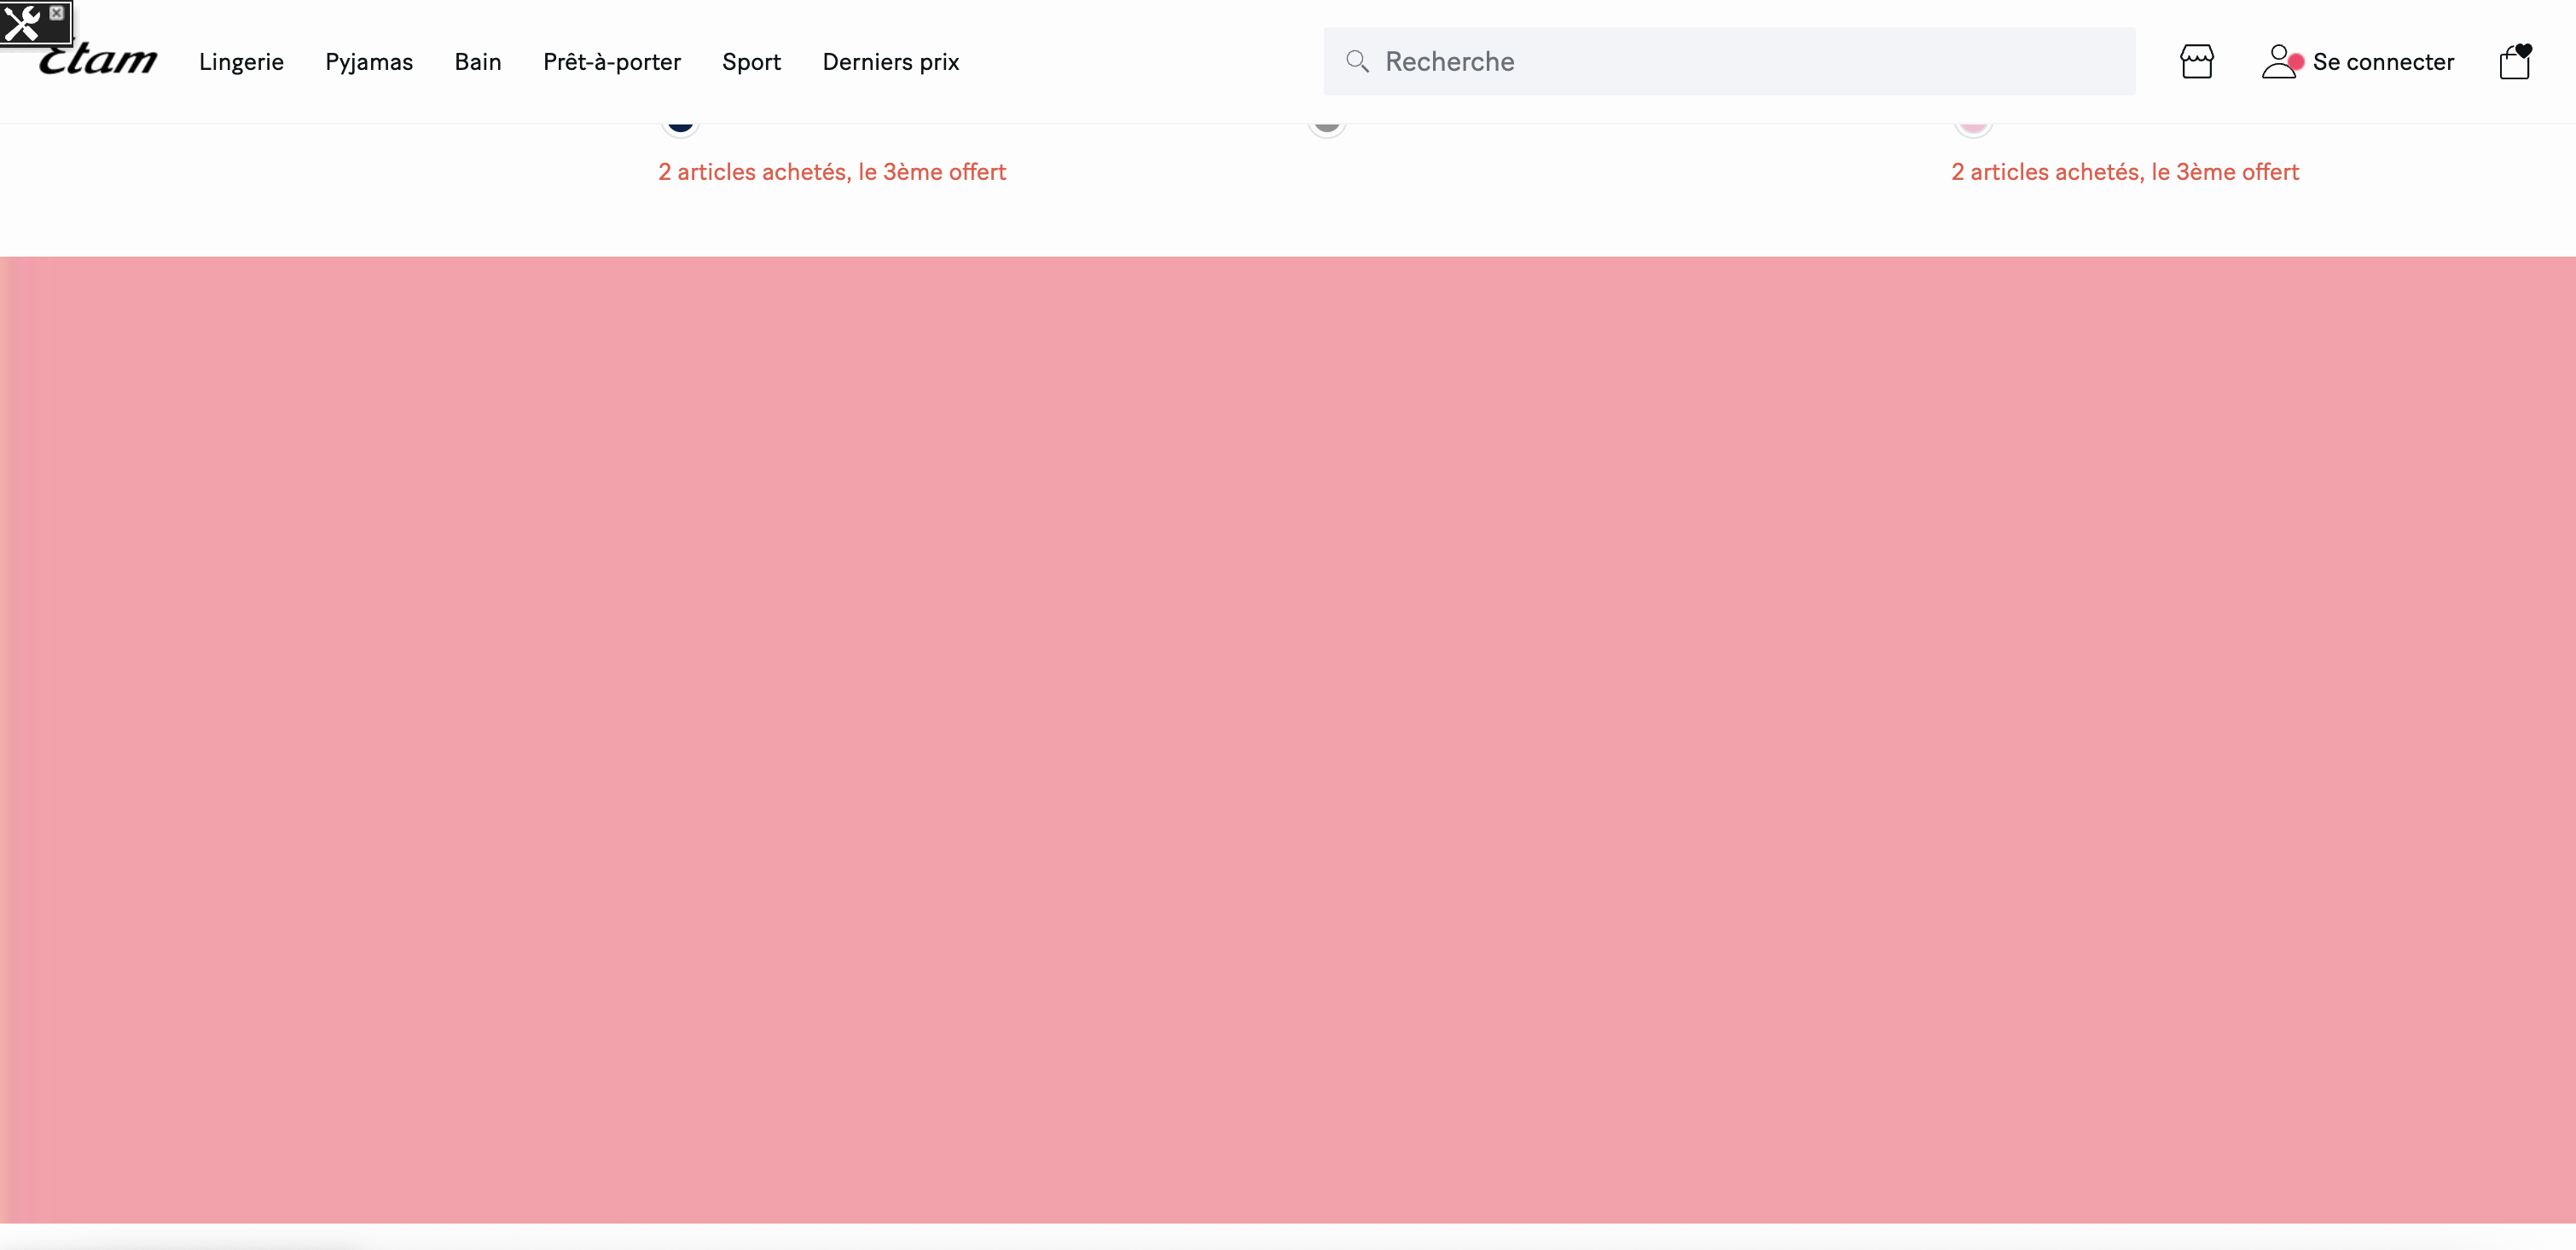Click the magnifying glass search icon

click(x=1357, y=62)
